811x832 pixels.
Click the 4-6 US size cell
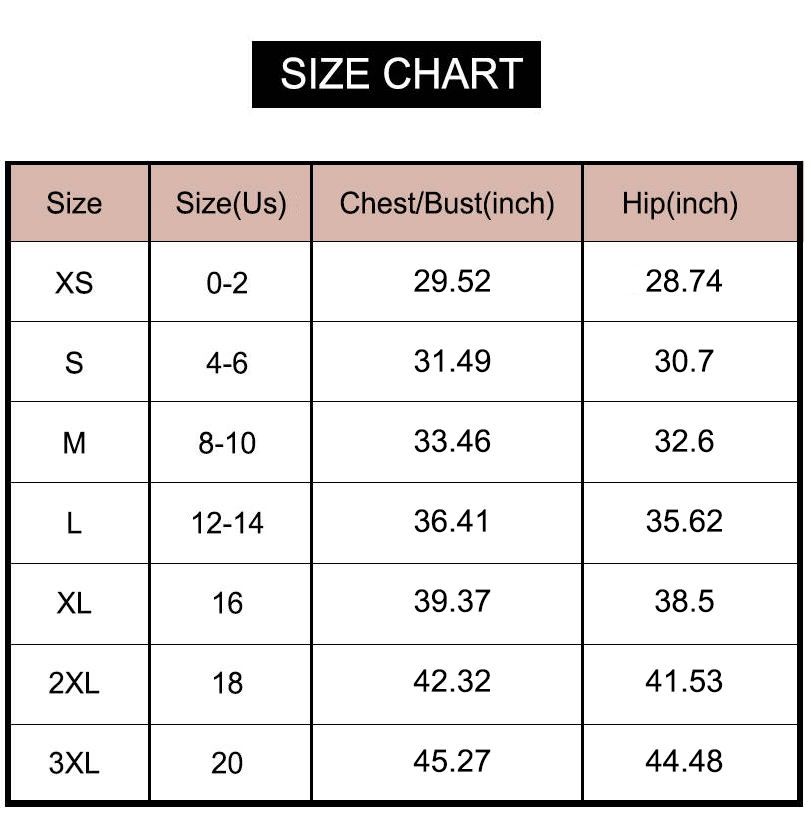point(231,362)
